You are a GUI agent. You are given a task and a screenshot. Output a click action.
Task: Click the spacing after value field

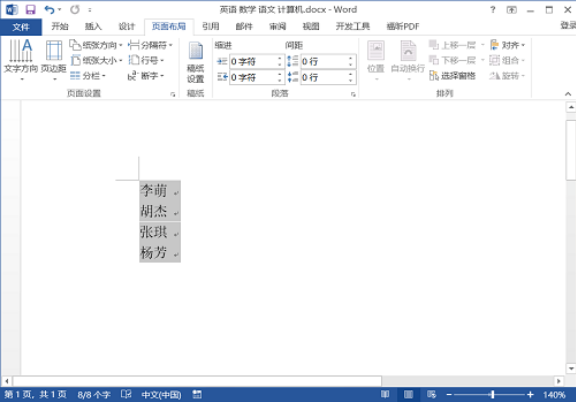click(x=324, y=77)
